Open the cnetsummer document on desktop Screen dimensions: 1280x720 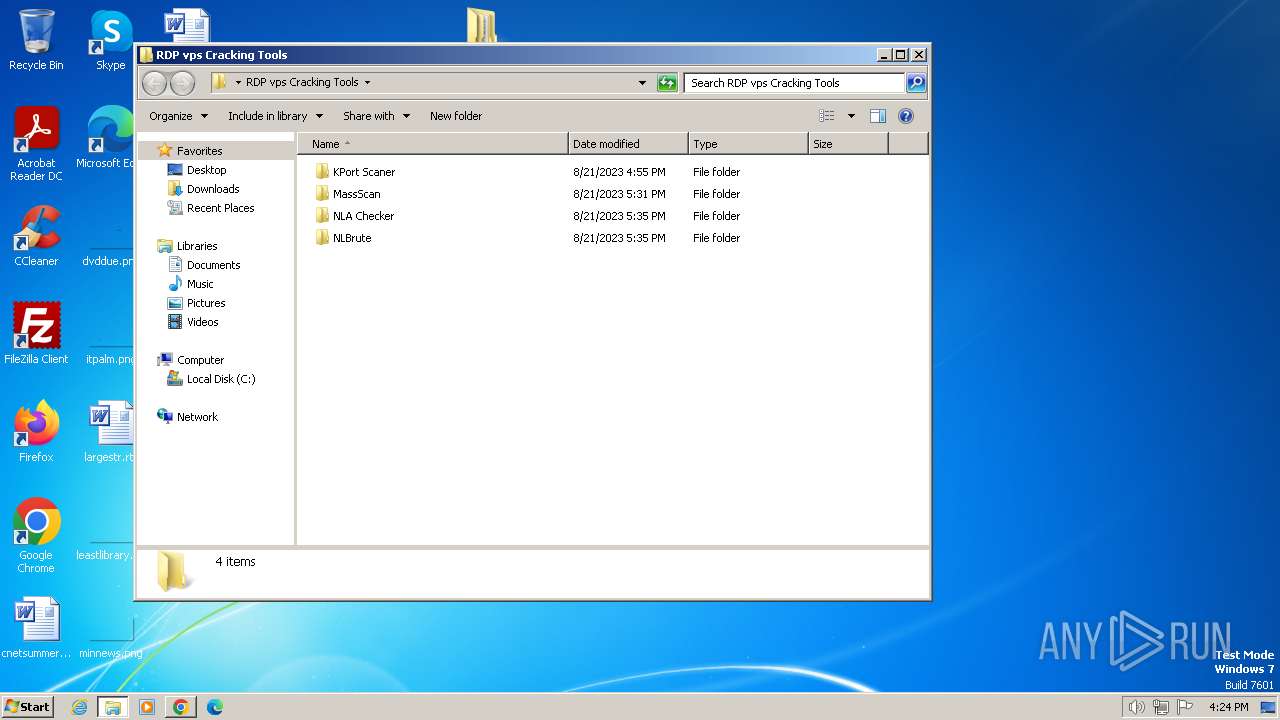36,627
